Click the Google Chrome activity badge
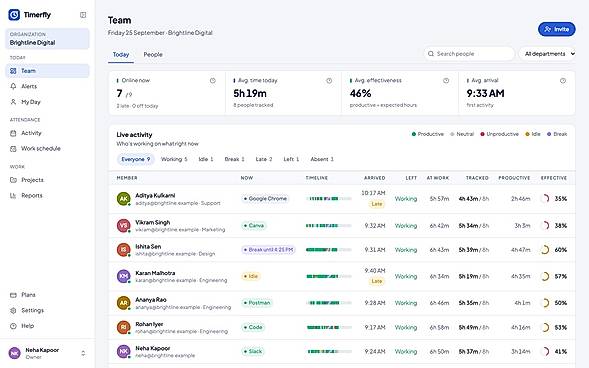Image resolution: width=589 pixels, height=368 pixels. [265, 199]
